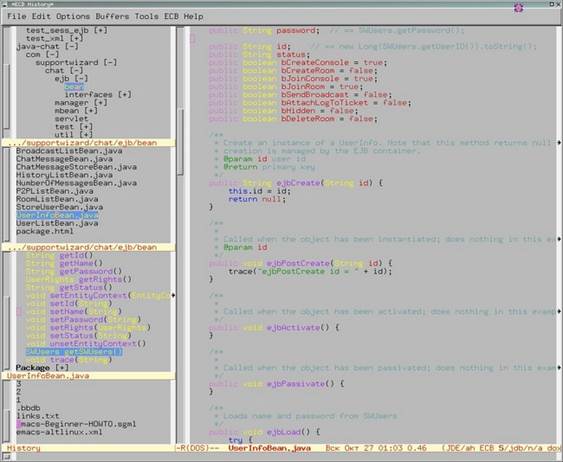This screenshot has height=462, width=563.
Task: Click UserInfoBean.java mode line above history list
Action: pos(48,376)
